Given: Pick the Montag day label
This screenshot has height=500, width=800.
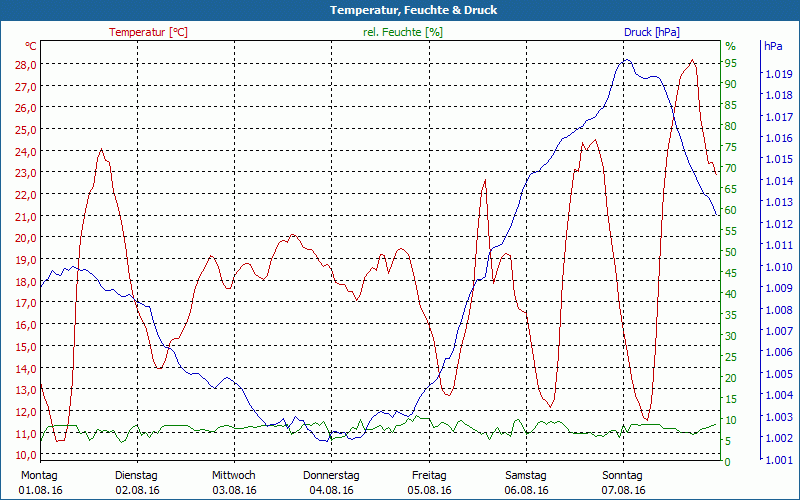Looking at the screenshot, I should (x=40, y=475).
